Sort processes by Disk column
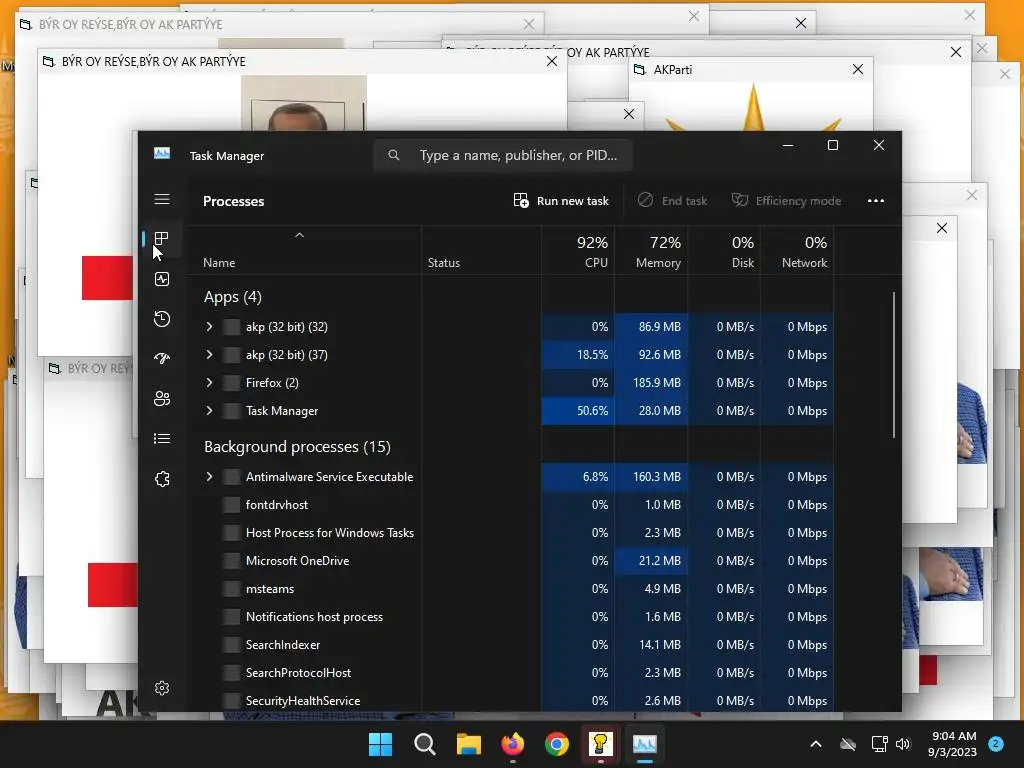Viewport: 1024px width, 768px height. coord(724,251)
